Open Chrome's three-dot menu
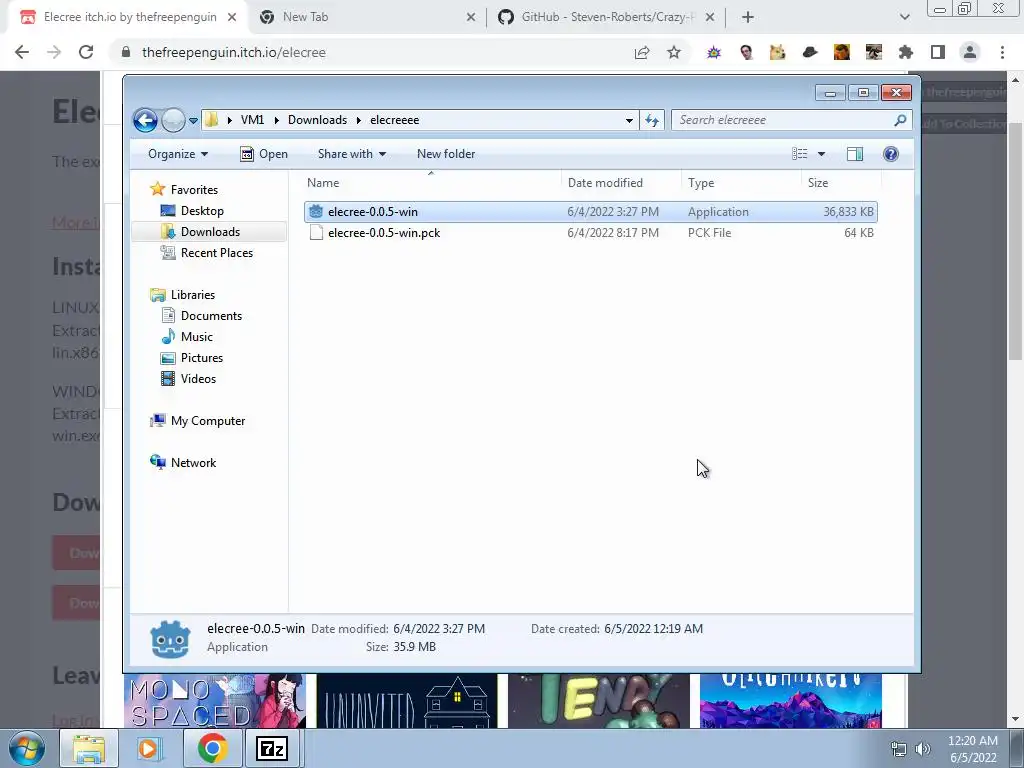Viewport: 1024px width, 768px height. pyautogui.click(x=1002, y=52)
